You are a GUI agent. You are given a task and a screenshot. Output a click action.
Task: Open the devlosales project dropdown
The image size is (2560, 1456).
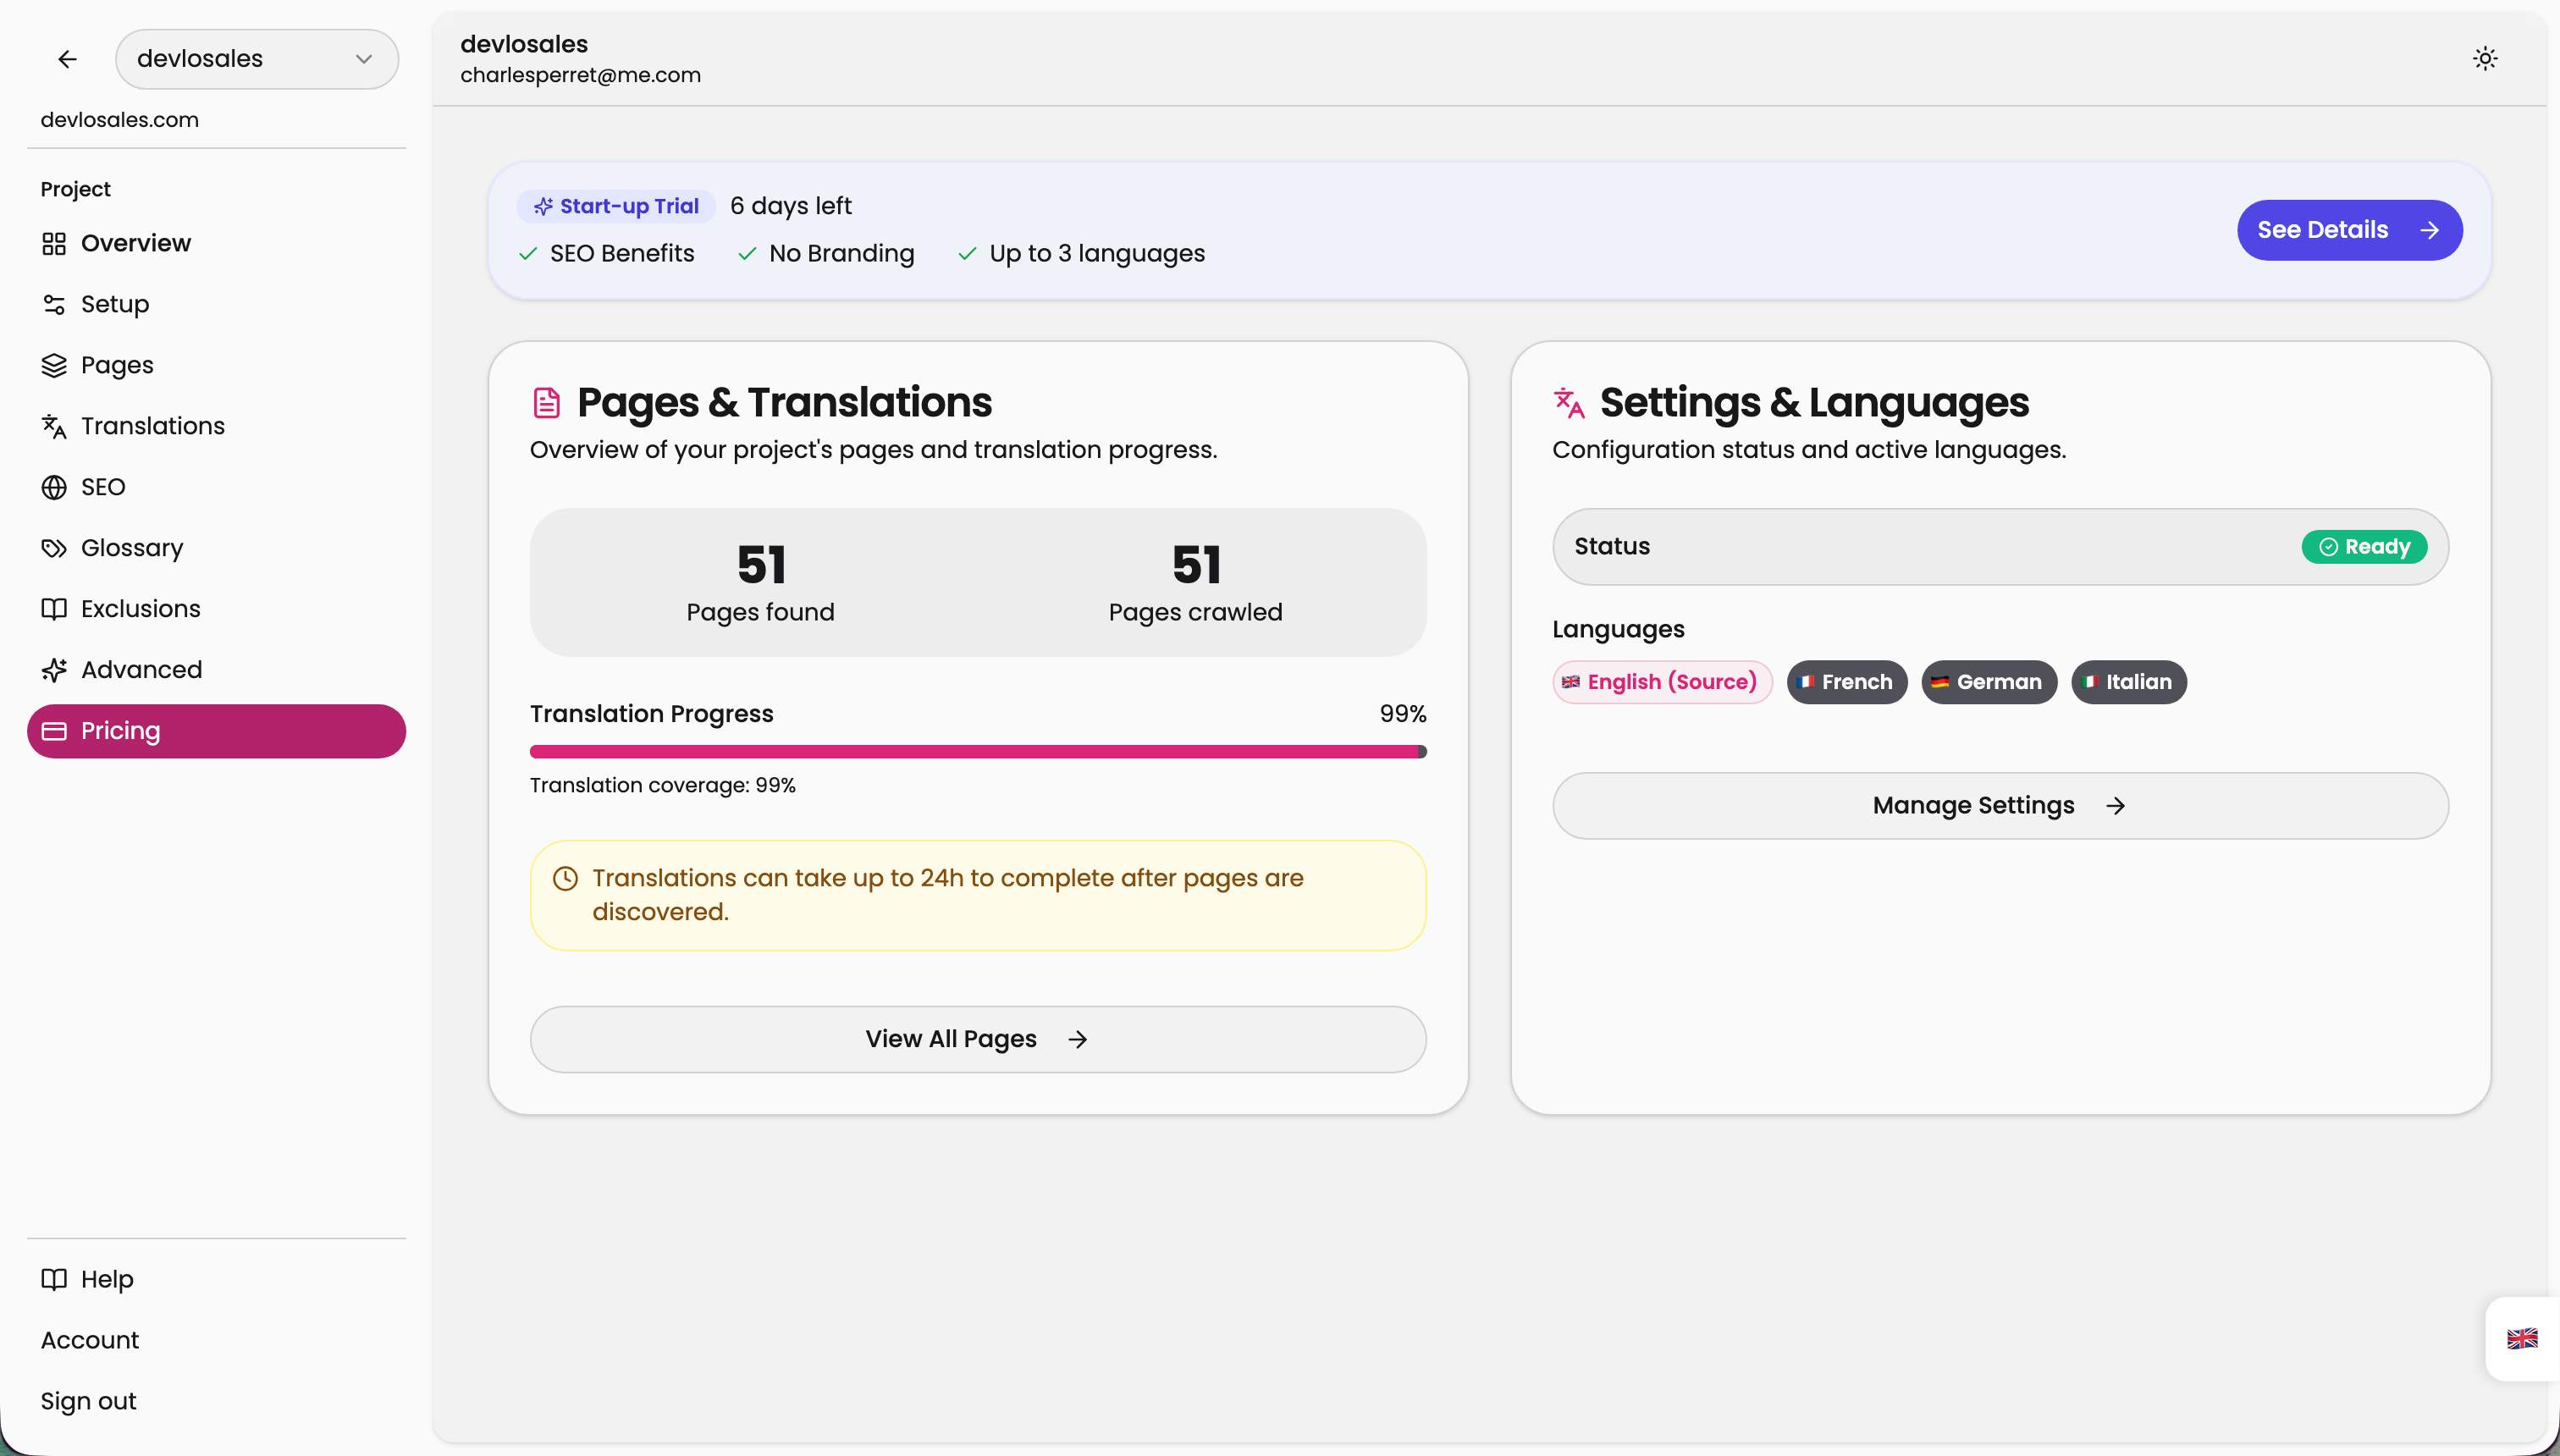pos(256,58)
